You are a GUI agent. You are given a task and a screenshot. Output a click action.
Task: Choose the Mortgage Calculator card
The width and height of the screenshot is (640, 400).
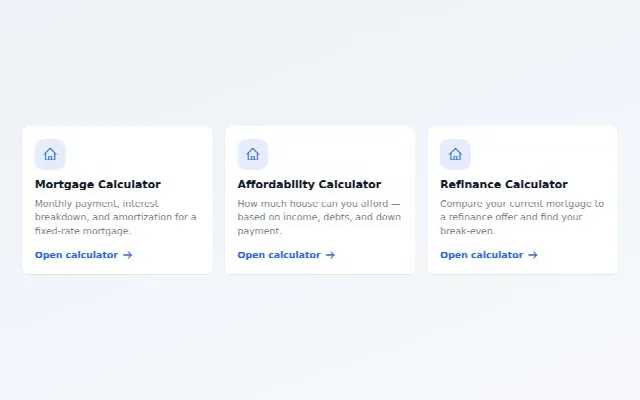(118, 200)
